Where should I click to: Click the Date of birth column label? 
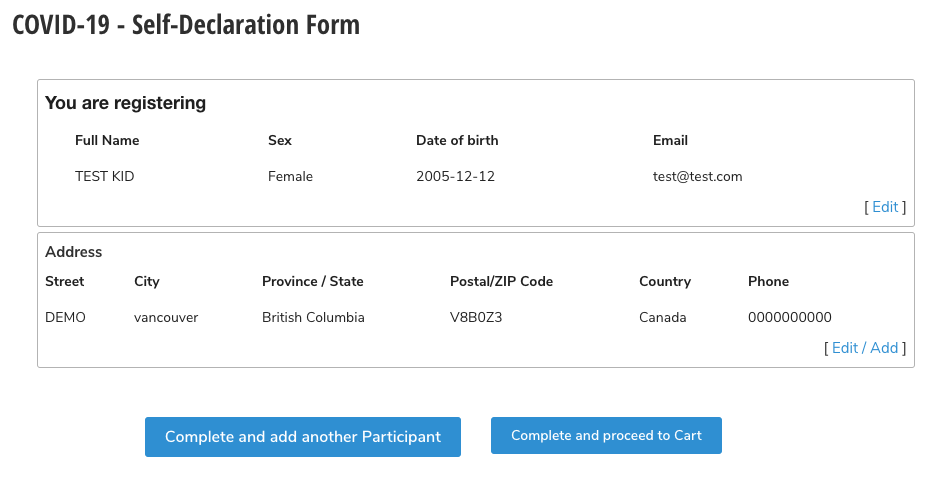(x=457, y=141)
